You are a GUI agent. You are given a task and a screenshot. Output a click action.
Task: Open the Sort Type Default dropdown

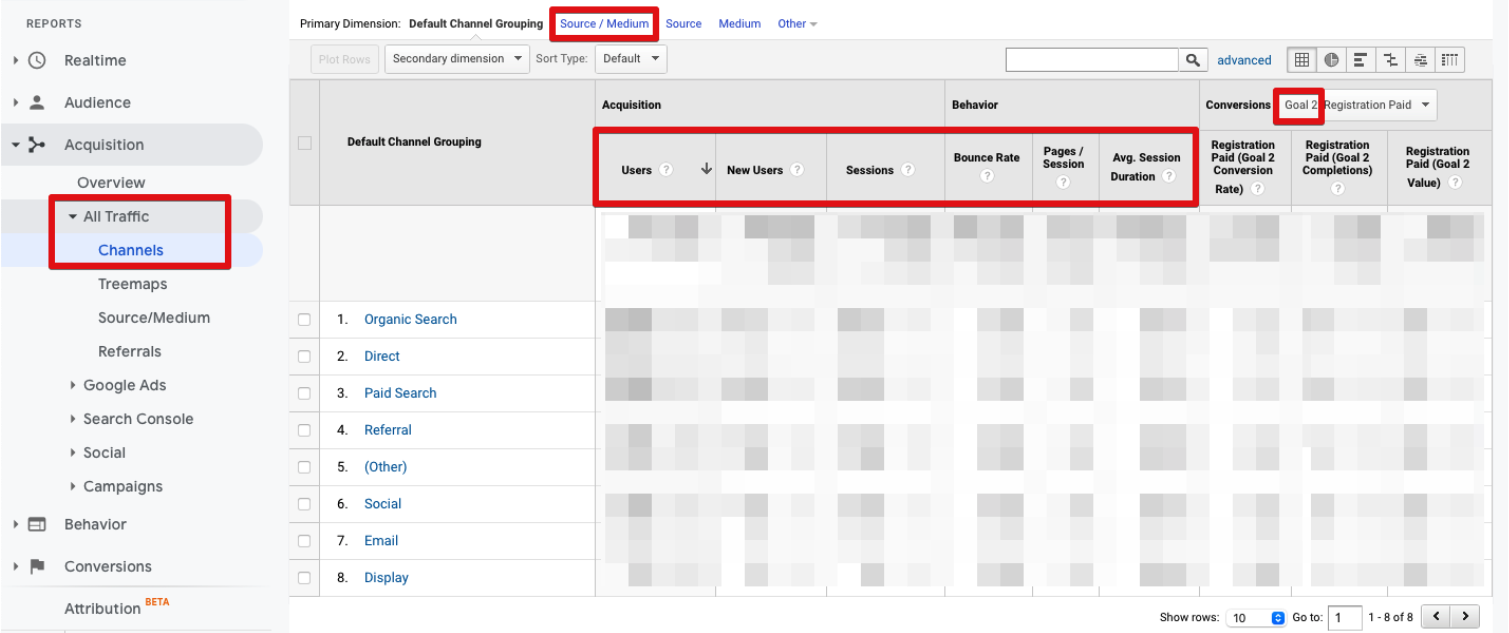click(x=630, y=58)
